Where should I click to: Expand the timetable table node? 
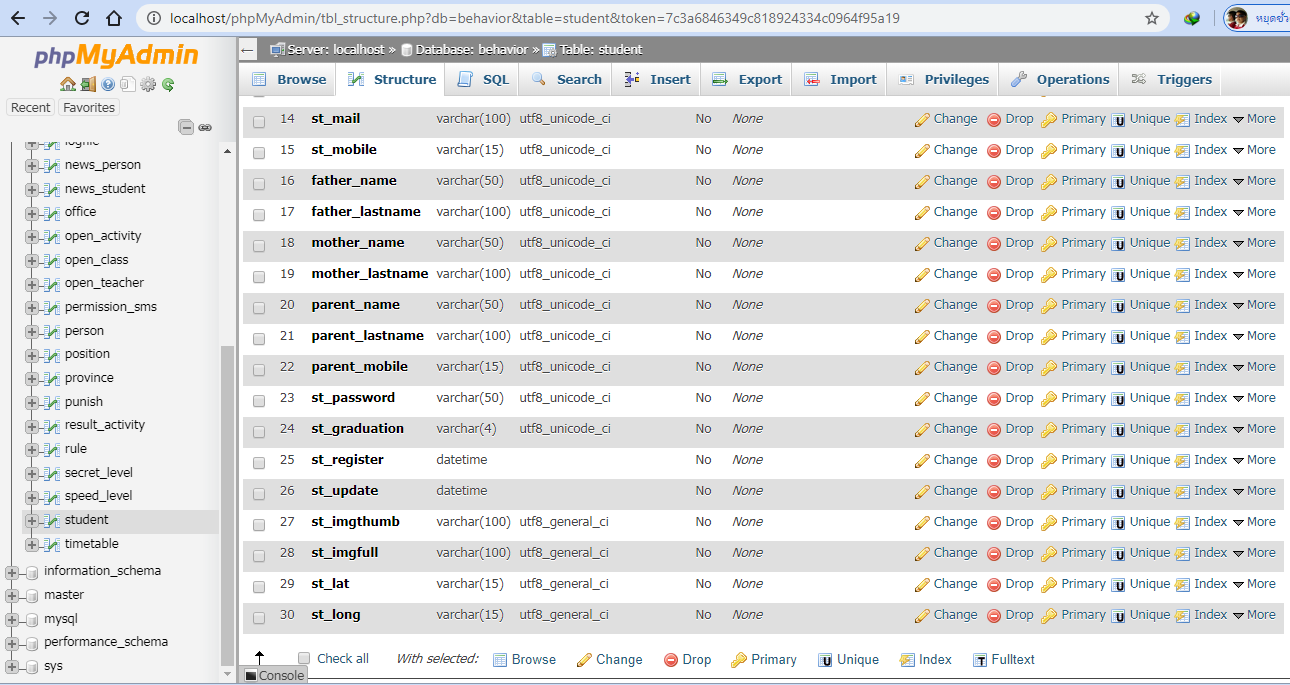pyautogui.click(x=32, y=545)
